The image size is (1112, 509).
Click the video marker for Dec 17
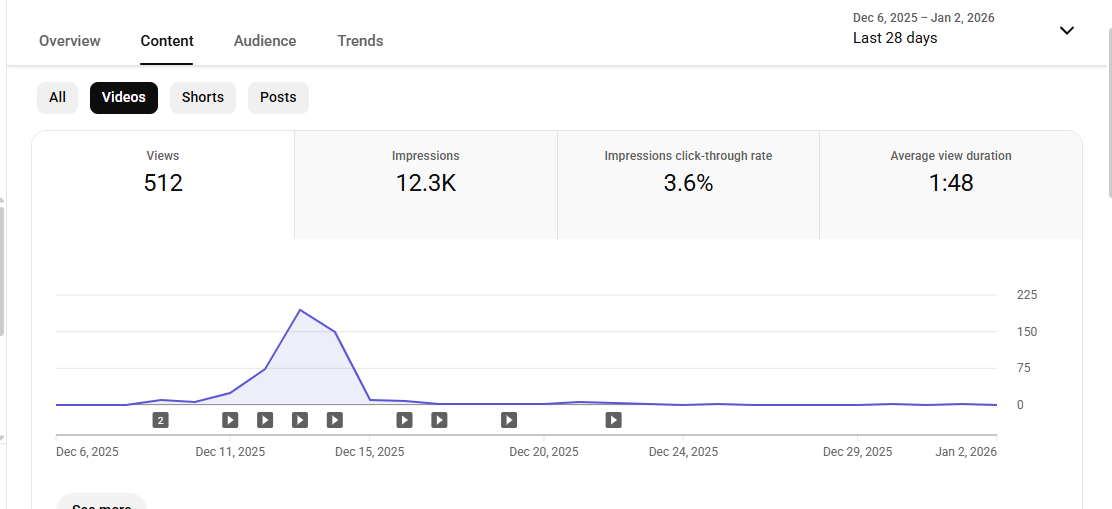tap(439, 420)
